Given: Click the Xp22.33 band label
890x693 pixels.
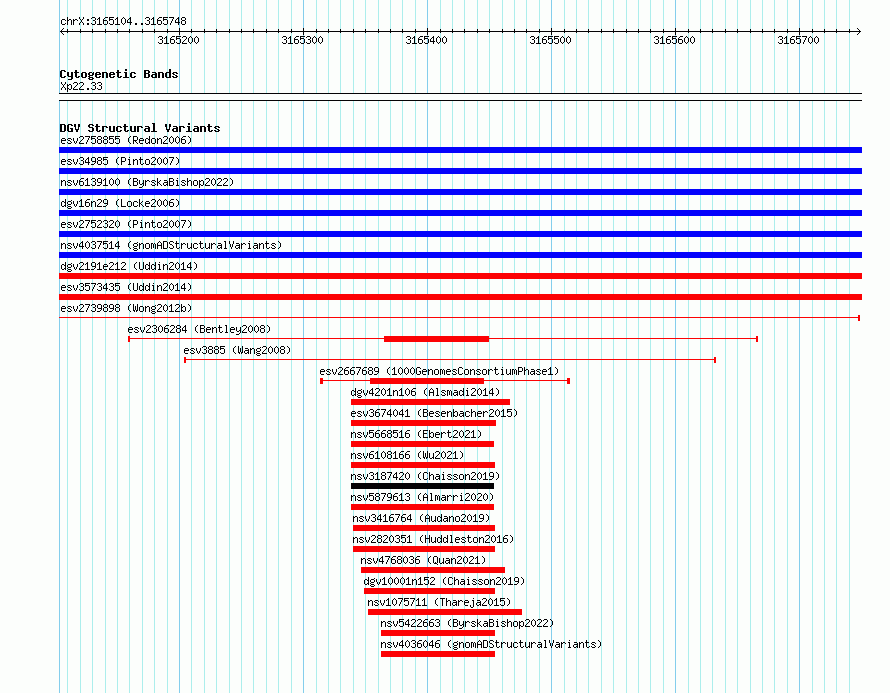Looking at the screenshot, I should [x=81, y=86].
